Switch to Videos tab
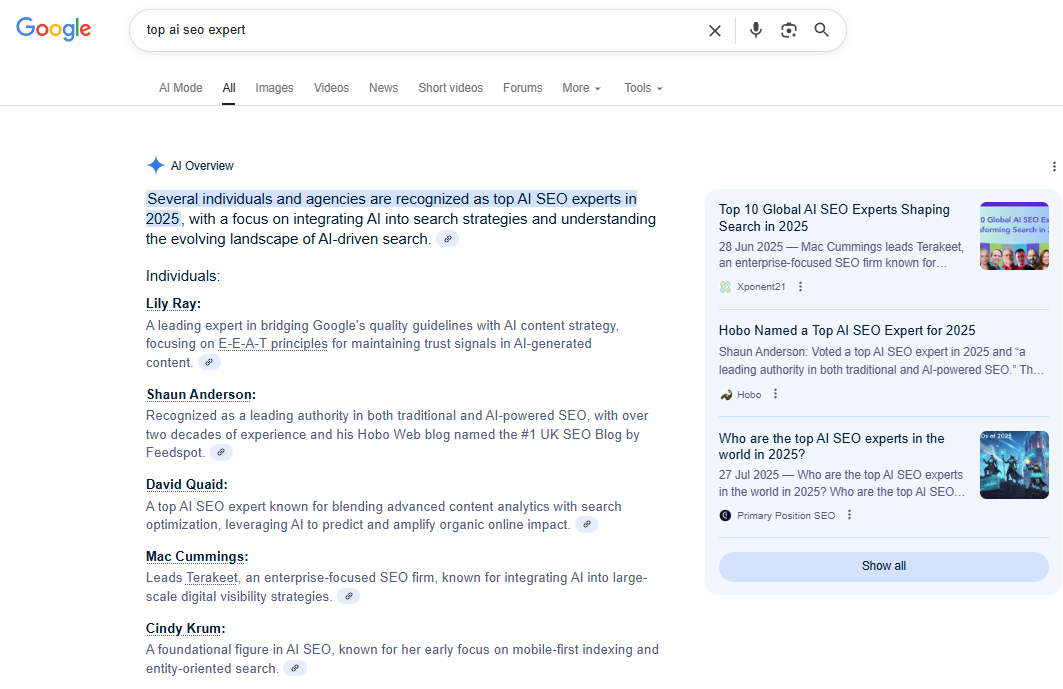 (x=332, y=88)
